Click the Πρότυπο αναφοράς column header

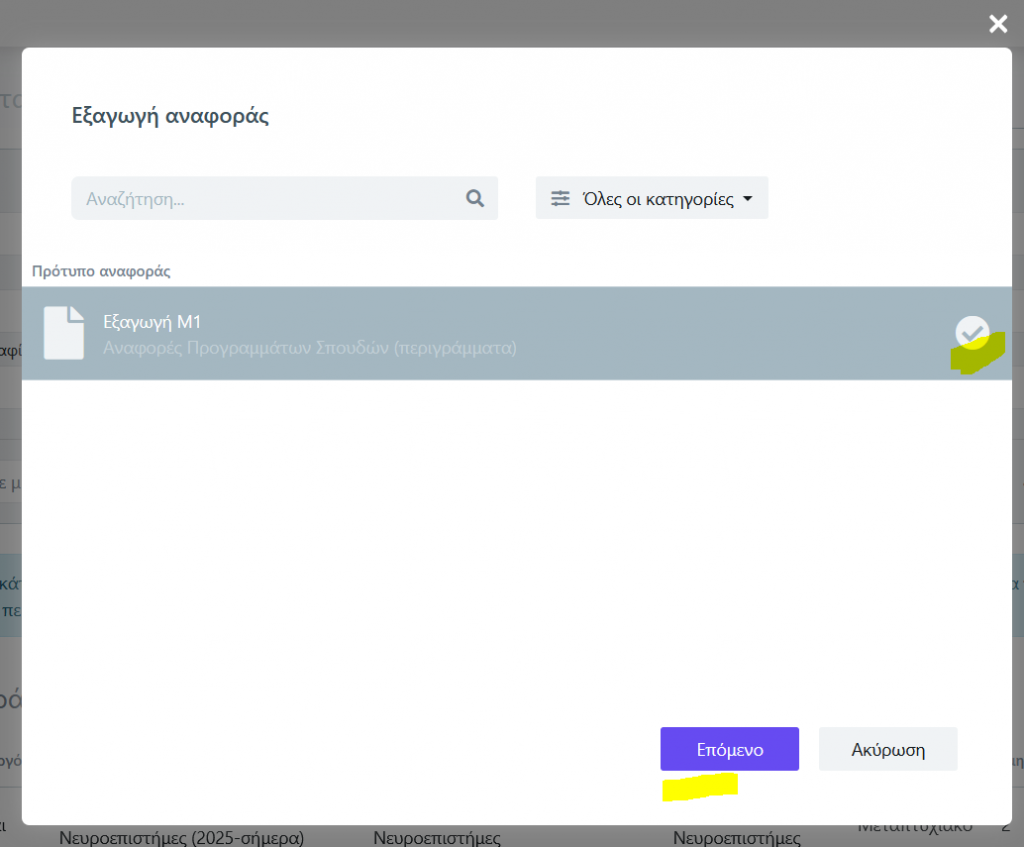click(101, 271)
